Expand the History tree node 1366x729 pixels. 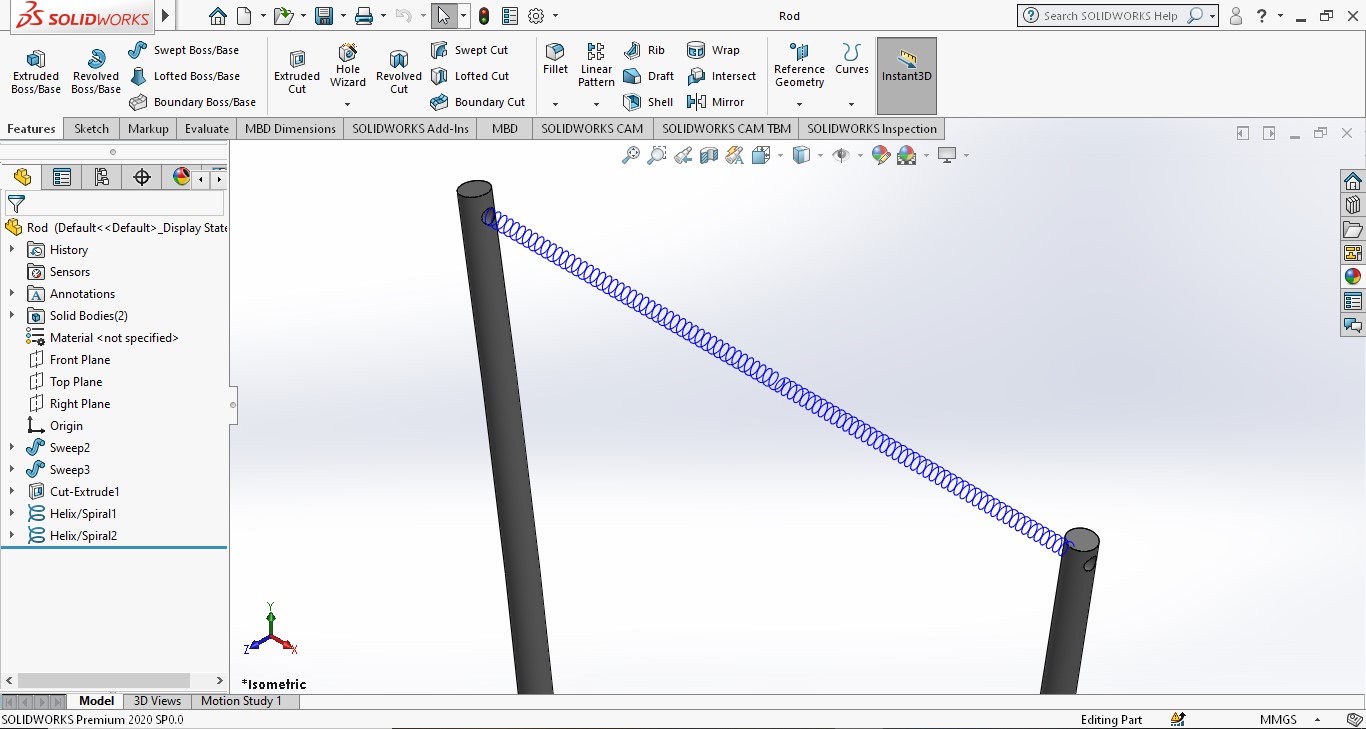click(x=12, y=250)
